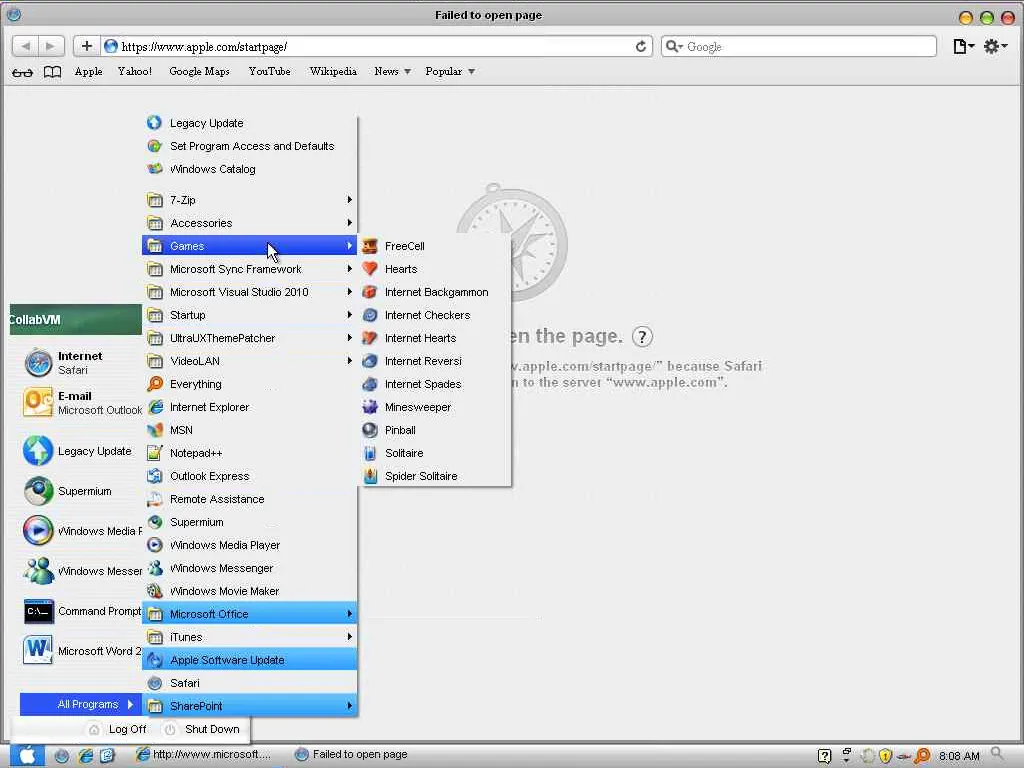Open Internet Spades
The width and height of the screenshot is (1024, 768).
tap(434, 384)
